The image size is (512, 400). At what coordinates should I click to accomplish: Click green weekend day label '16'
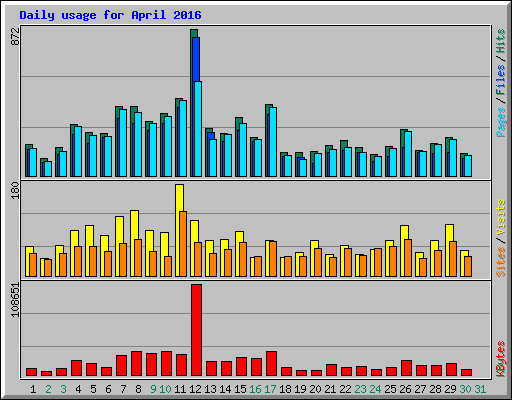(255, 389)
